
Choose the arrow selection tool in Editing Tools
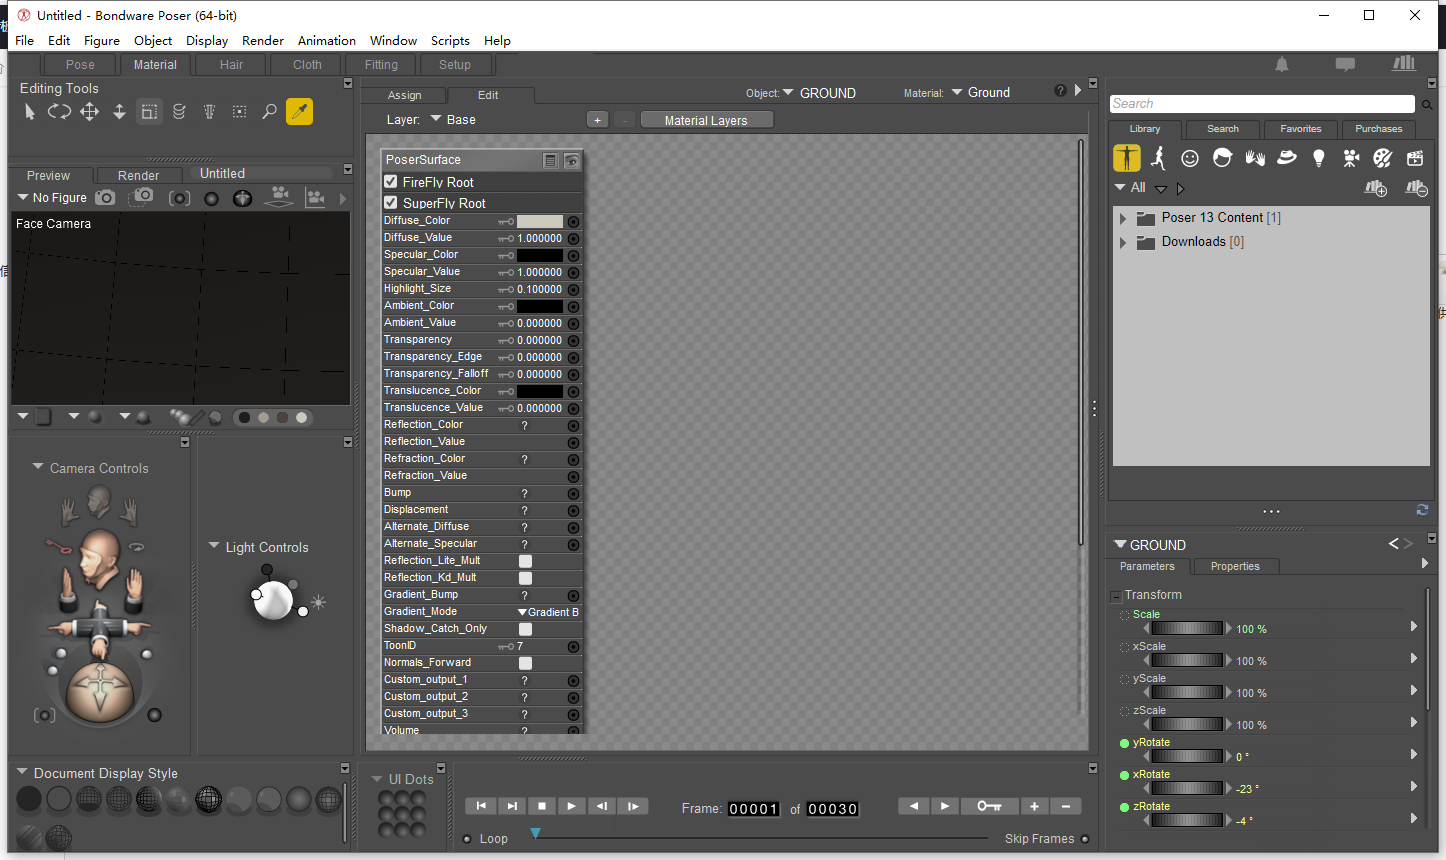tap(29, 112)
